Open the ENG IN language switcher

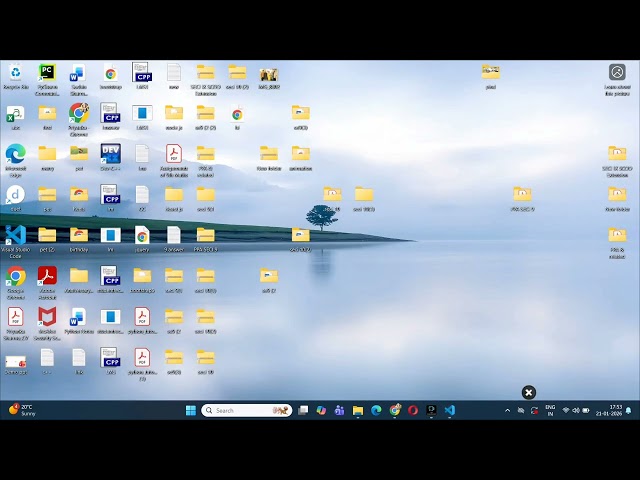(x=550, y=410)
